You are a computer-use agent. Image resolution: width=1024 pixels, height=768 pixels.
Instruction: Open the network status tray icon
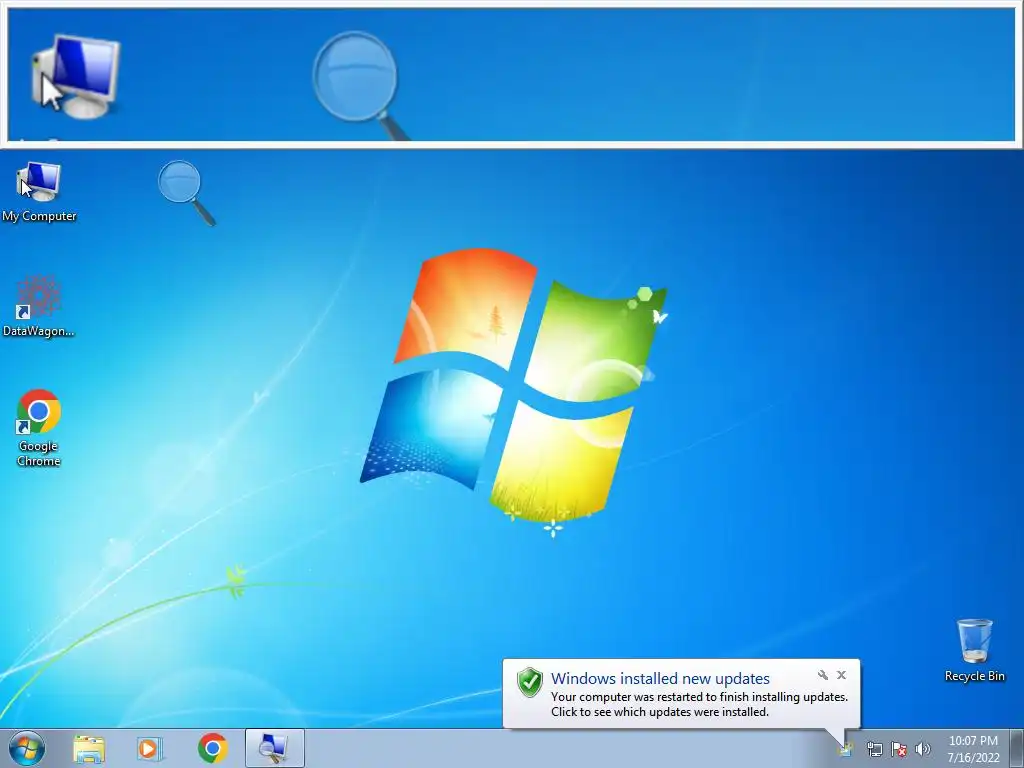pyautogui.click(x=874, y=749)
